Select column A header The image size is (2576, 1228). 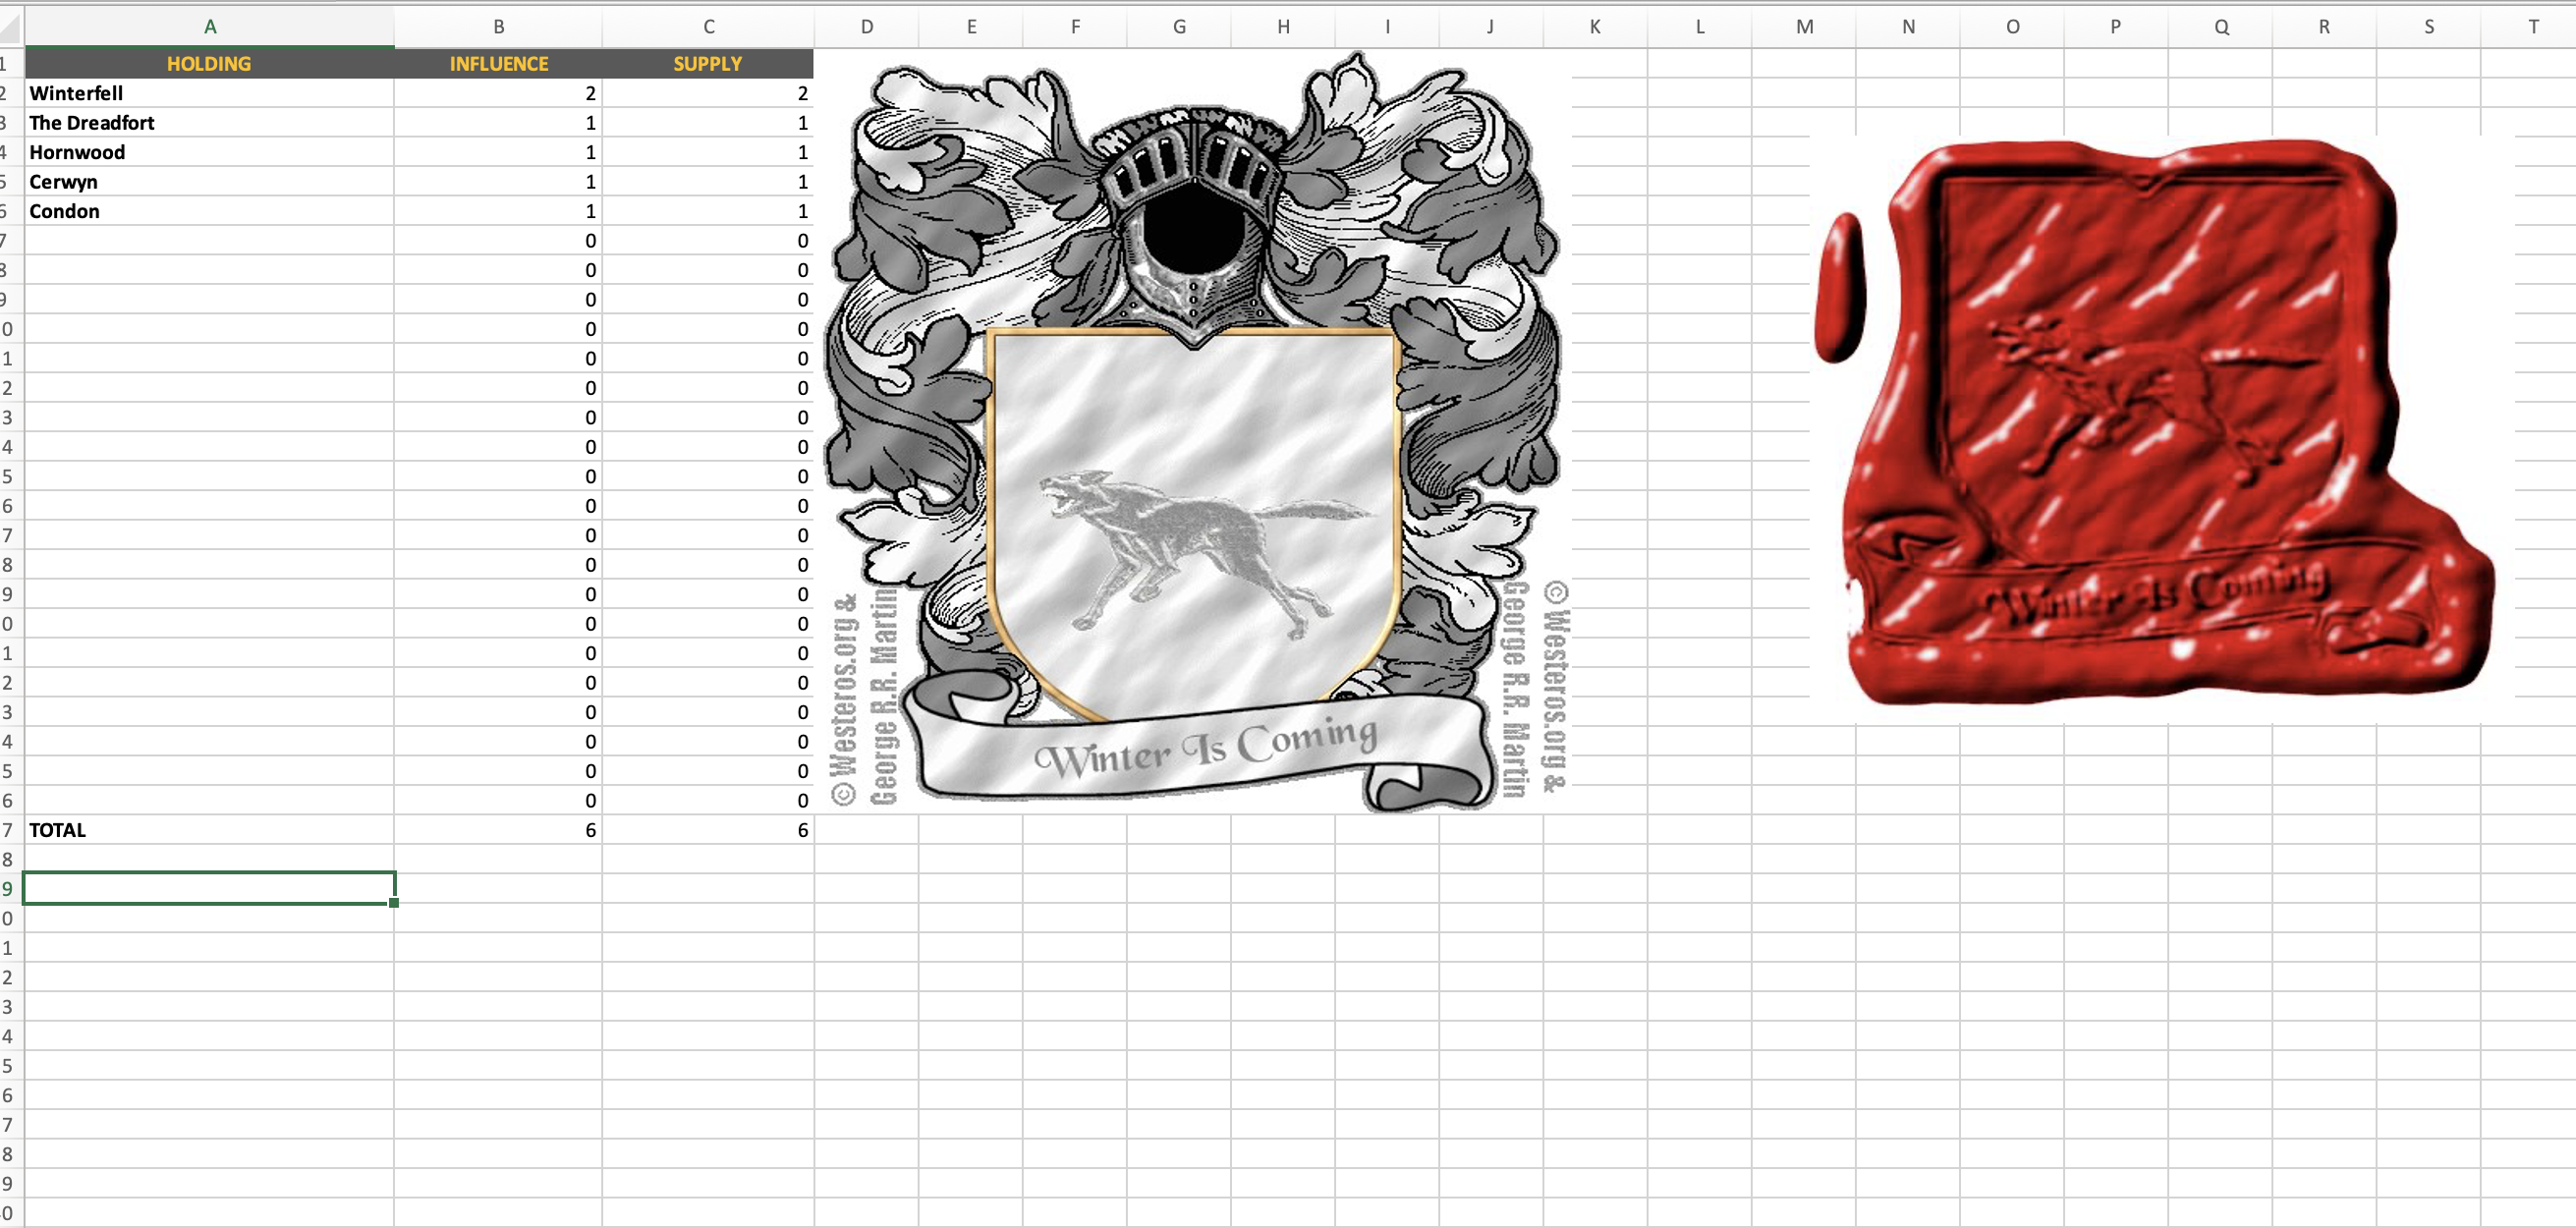pos(209,27)
